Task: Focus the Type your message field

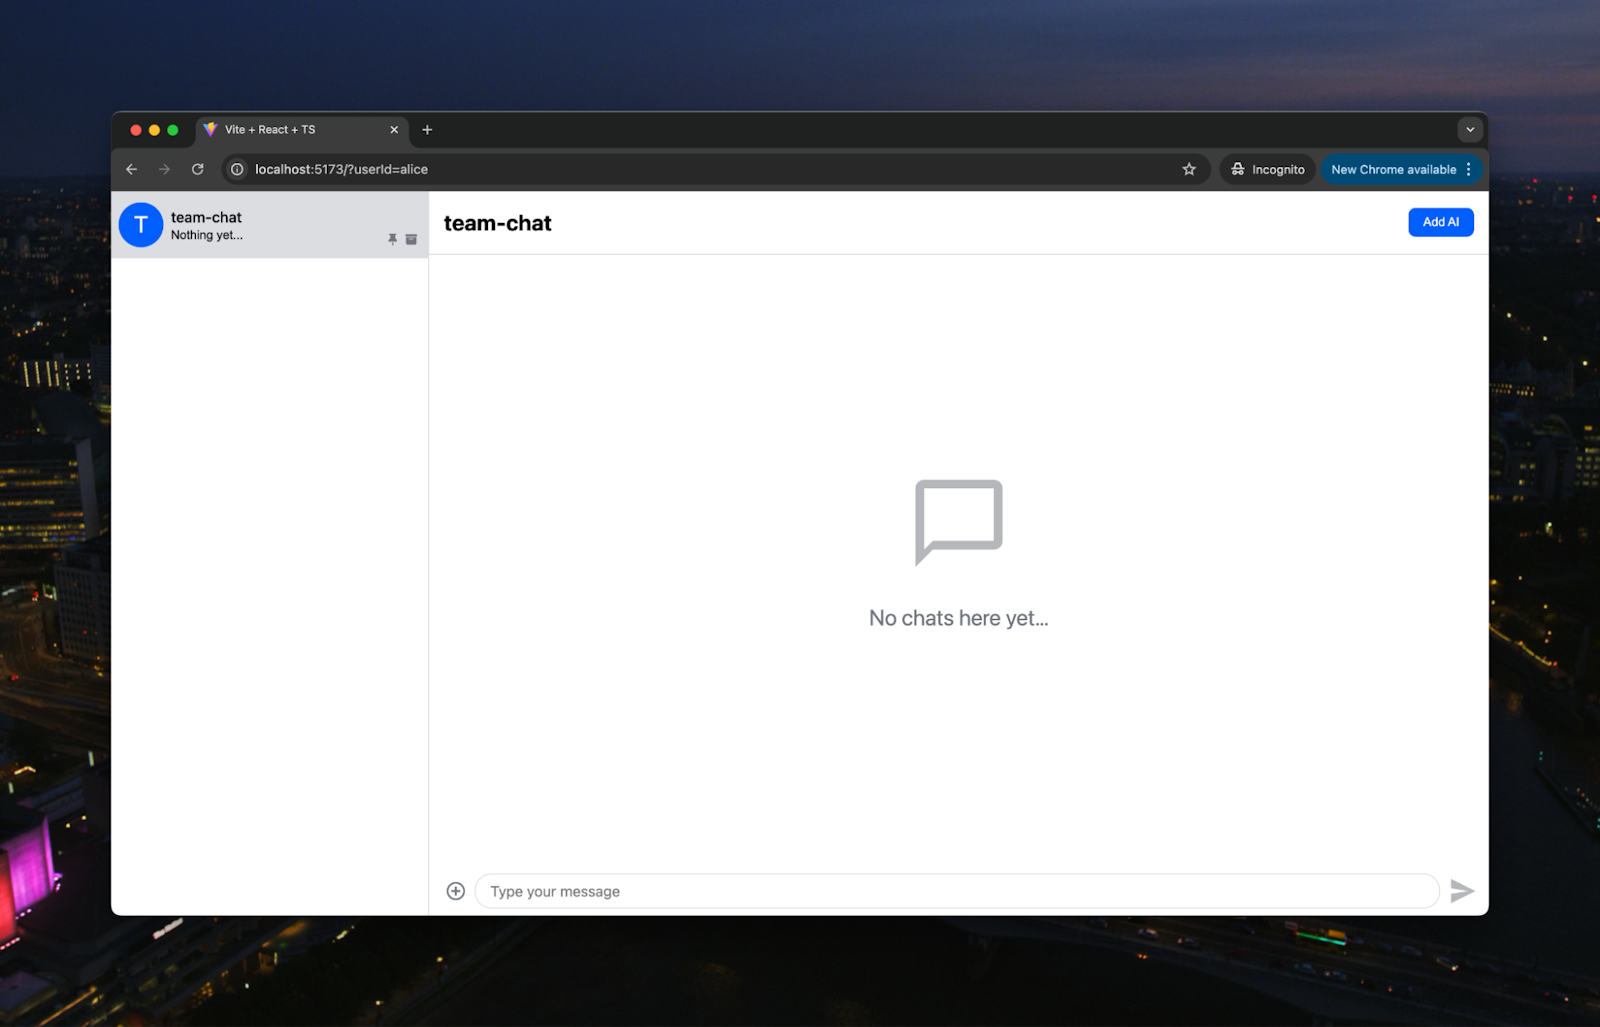Action: 955,891
